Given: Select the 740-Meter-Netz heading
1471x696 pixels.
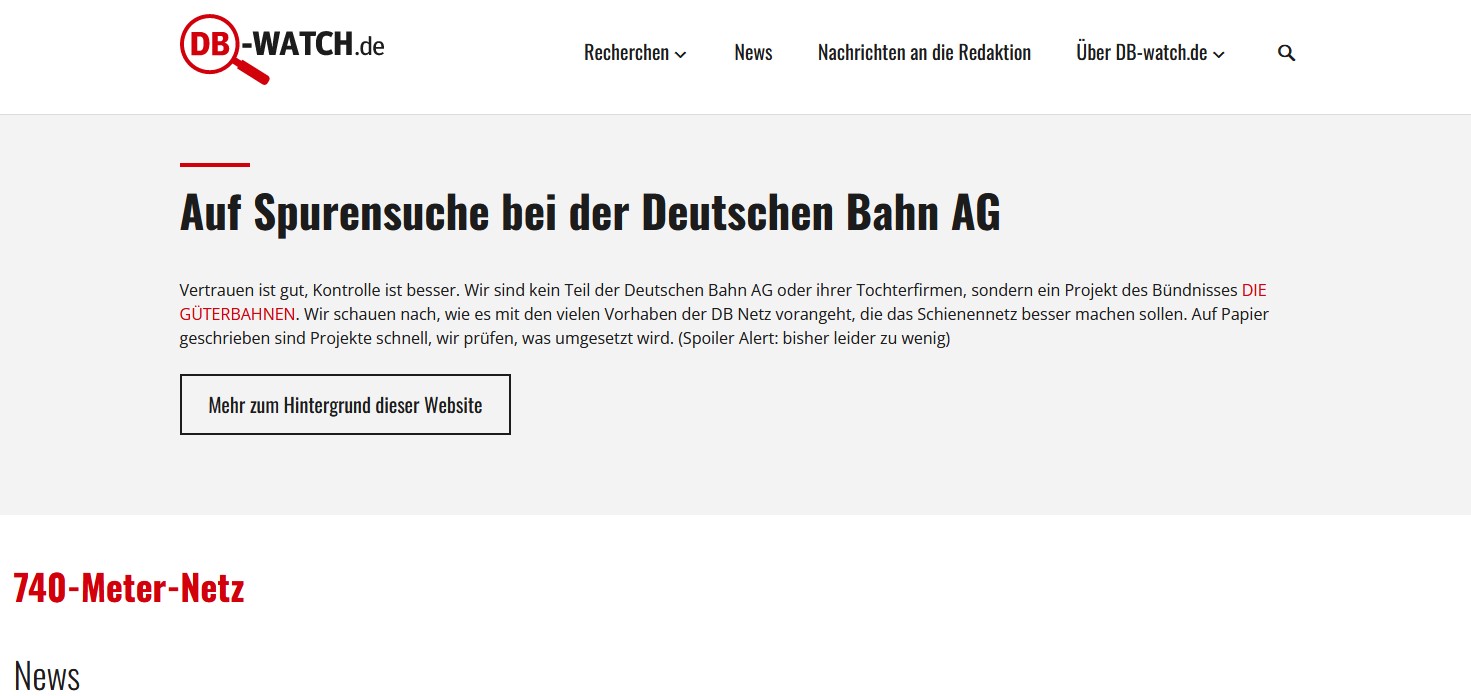Looking at the screenshot, I should 129,588.
